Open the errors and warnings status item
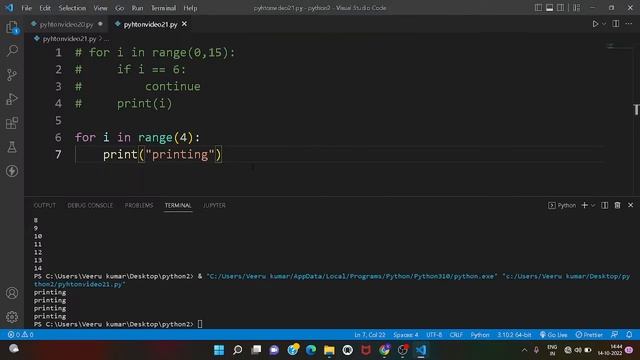Viewport: 640px width, 360px height. 21,335
